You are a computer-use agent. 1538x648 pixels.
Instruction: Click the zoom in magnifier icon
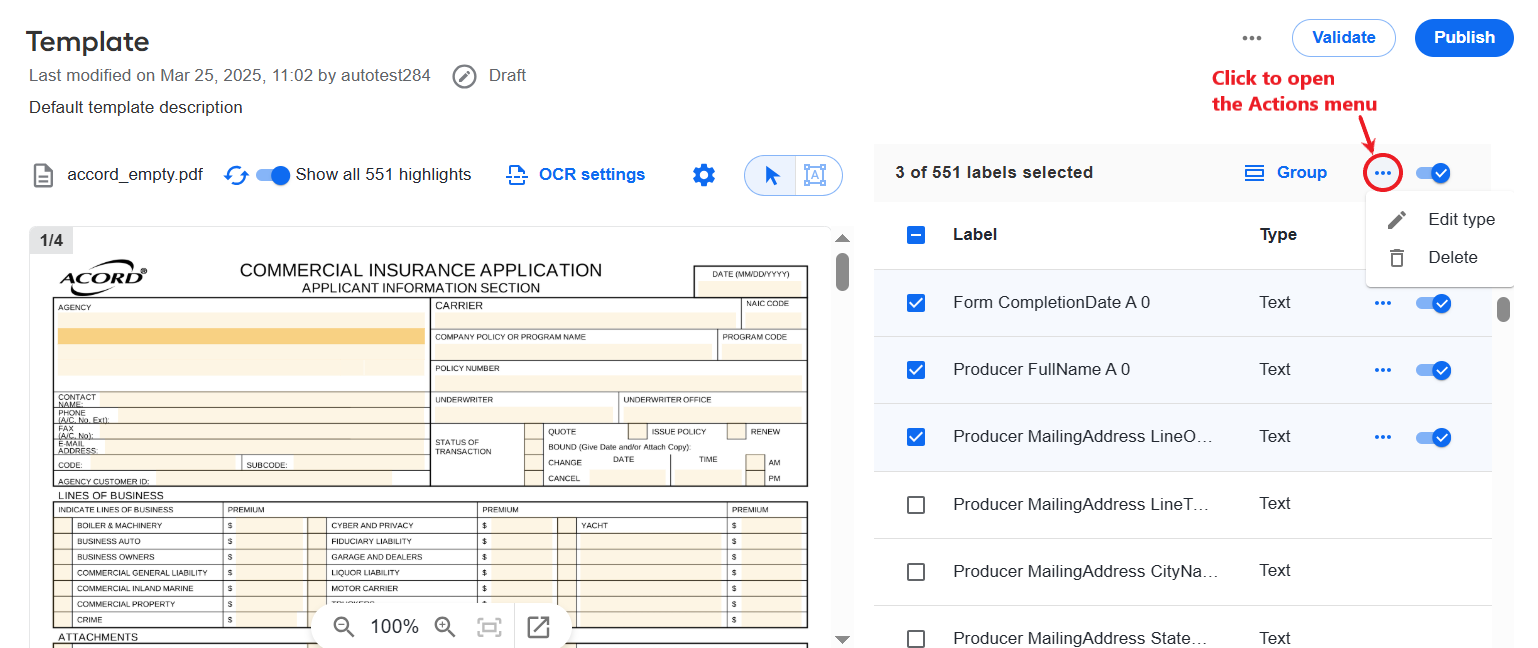(445, 627)
